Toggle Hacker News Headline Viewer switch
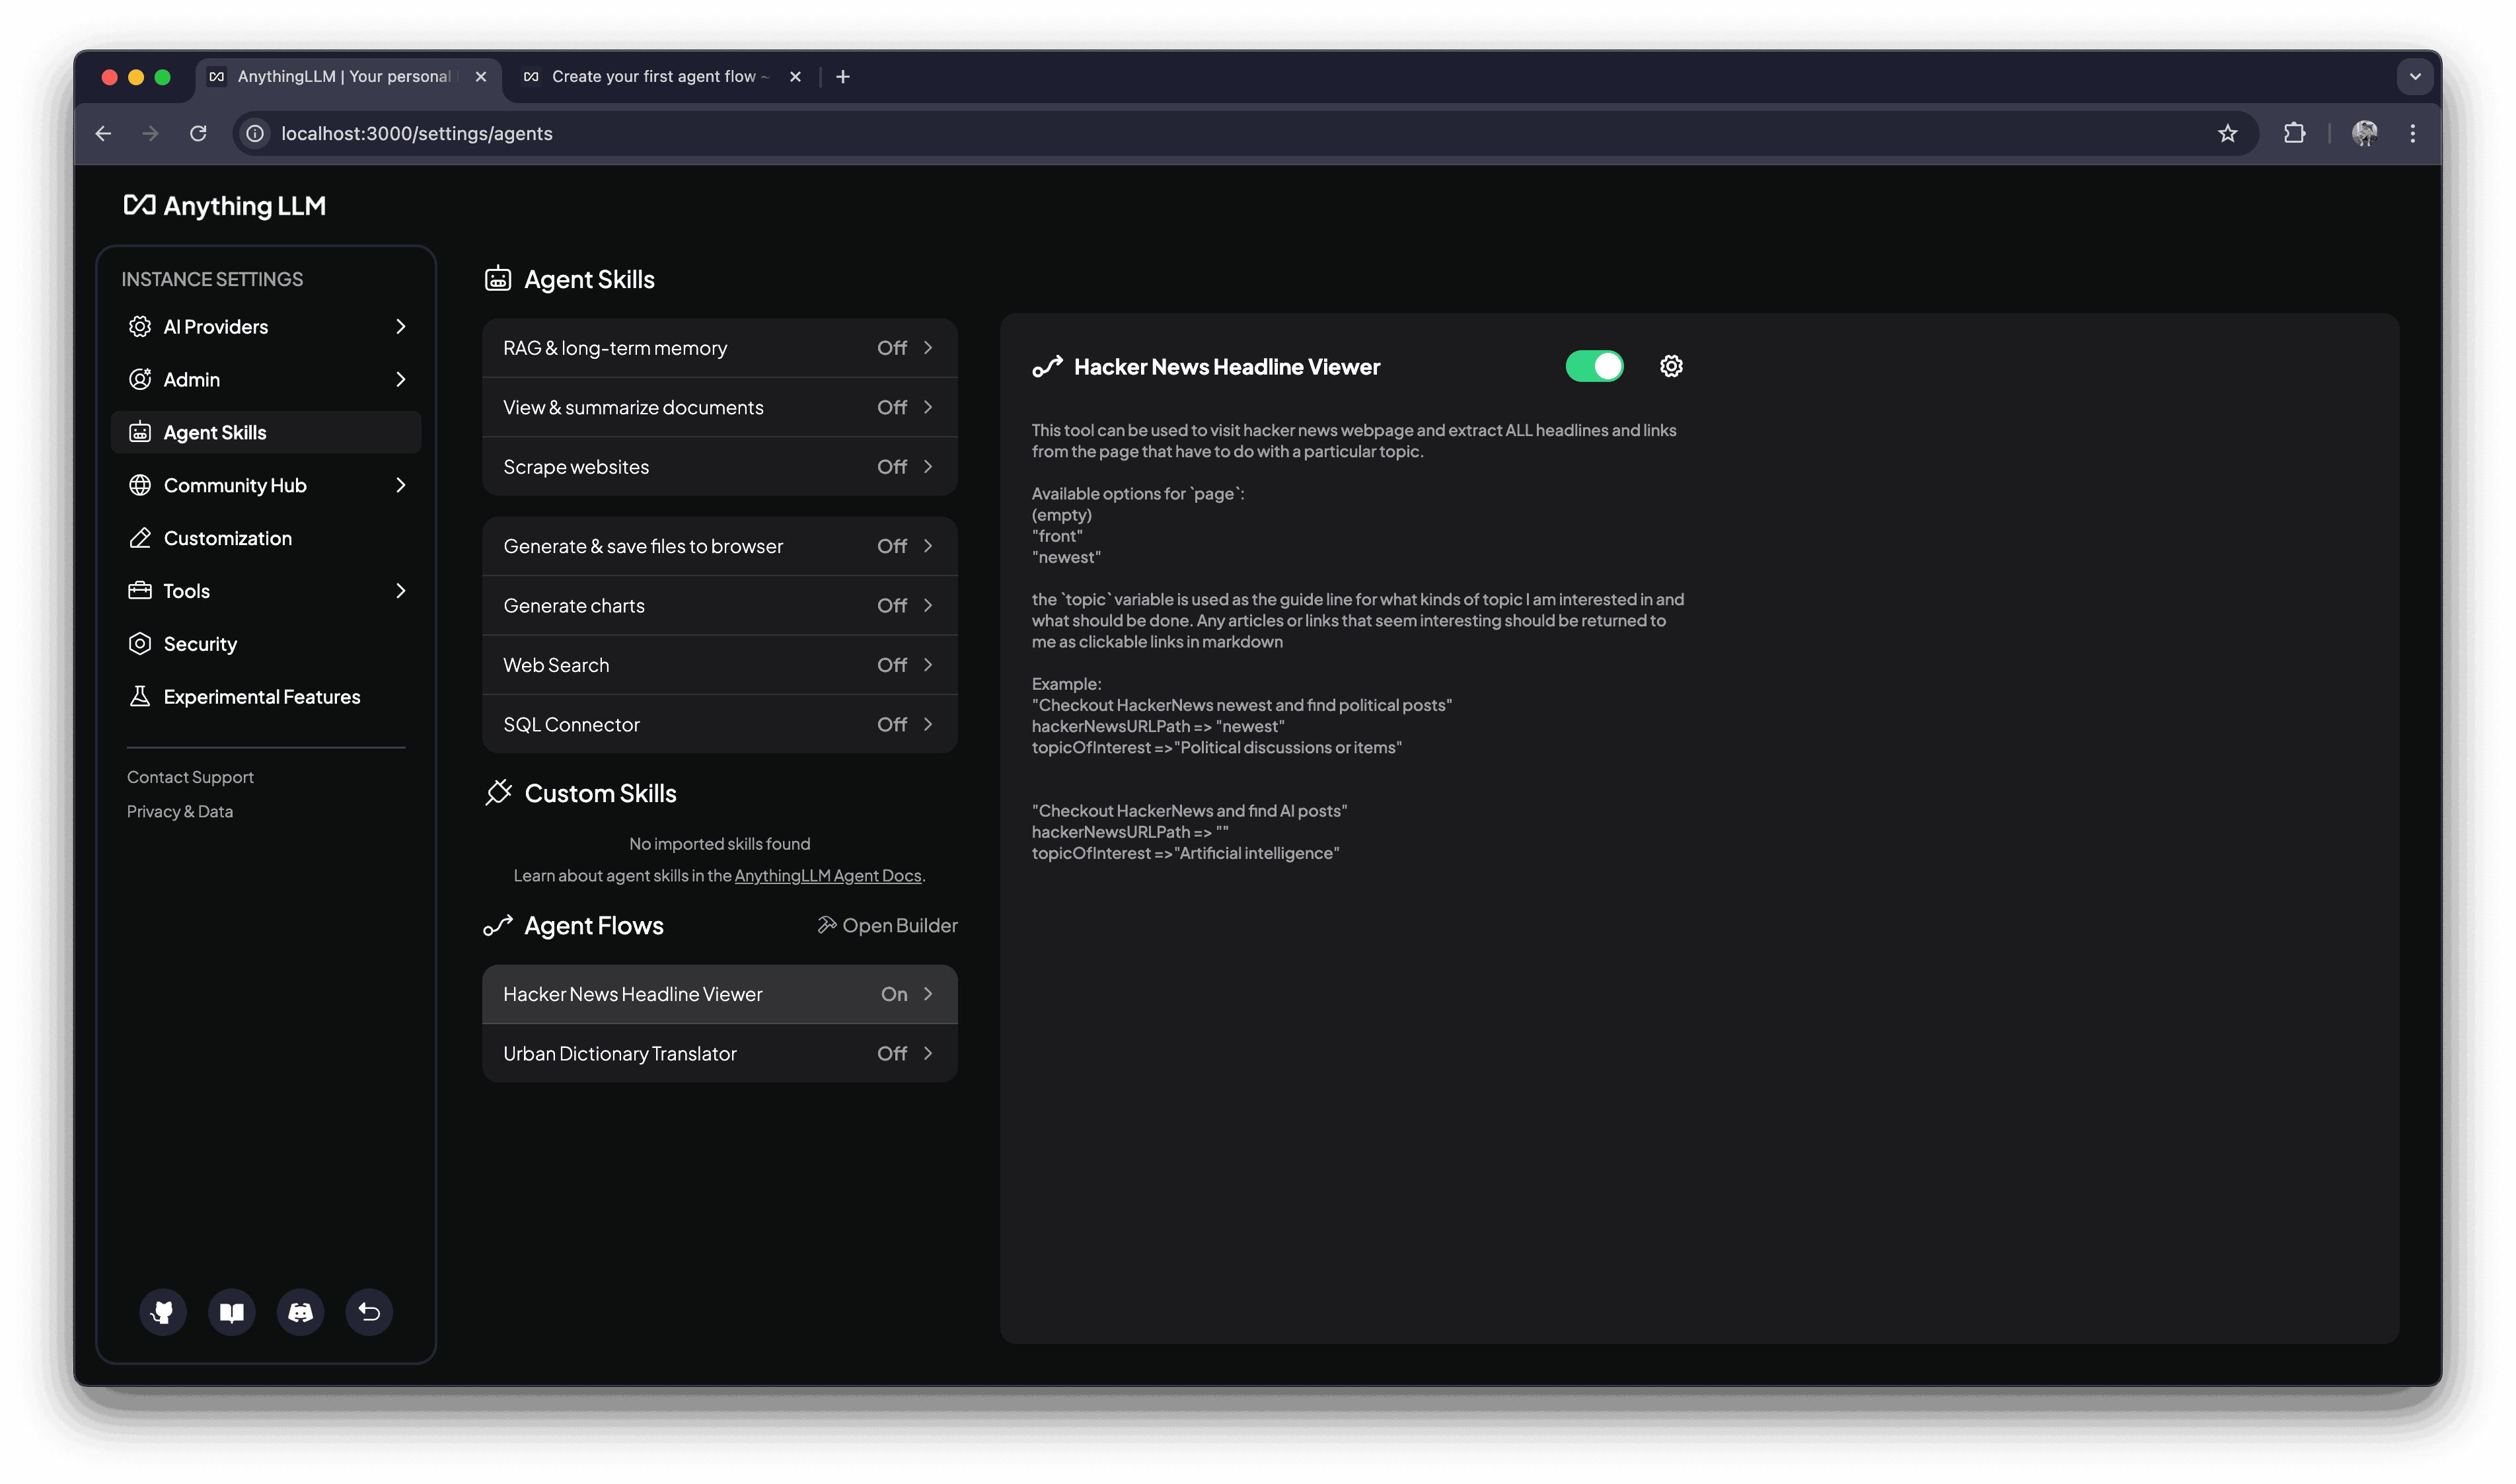 click(x=1594, y=366)
